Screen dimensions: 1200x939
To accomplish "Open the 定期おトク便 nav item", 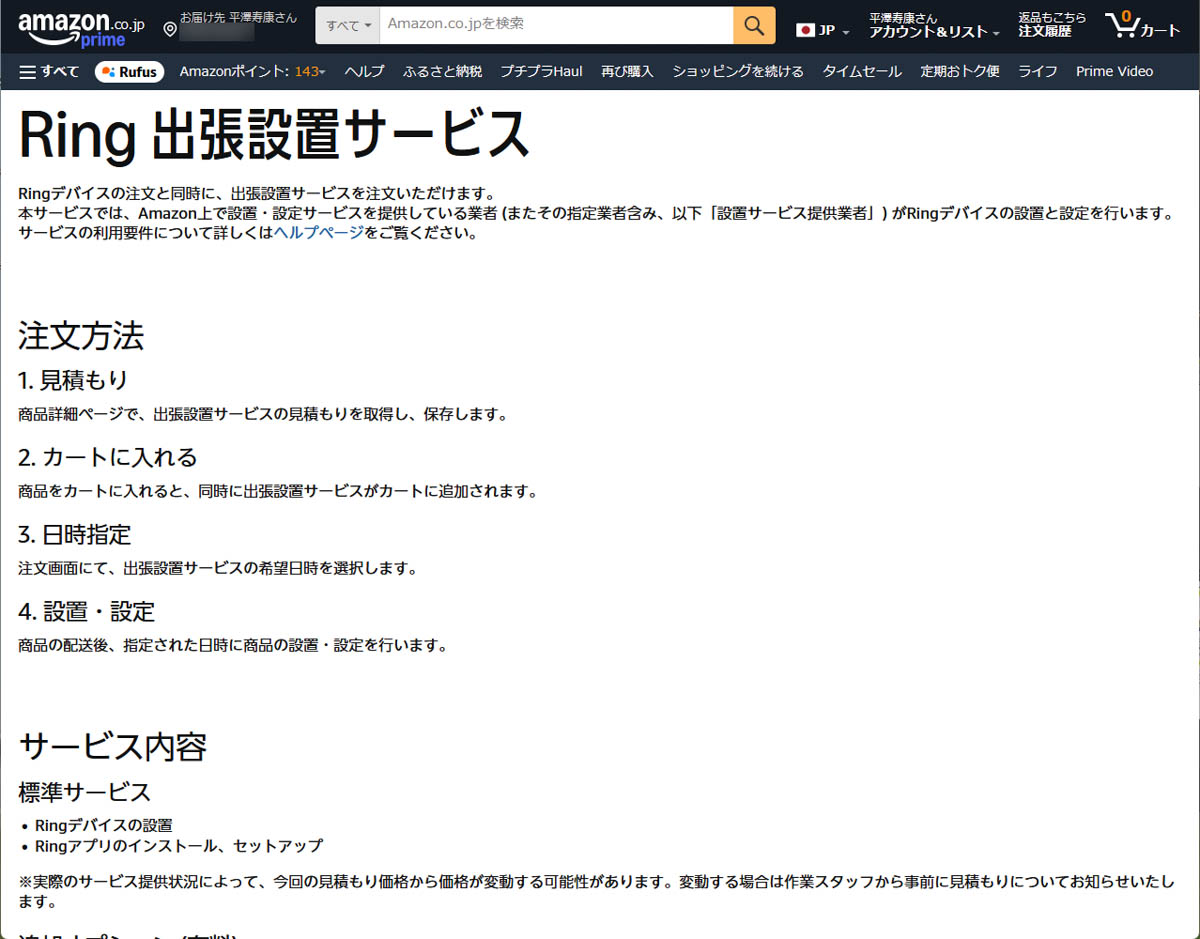I will (960, 72).
